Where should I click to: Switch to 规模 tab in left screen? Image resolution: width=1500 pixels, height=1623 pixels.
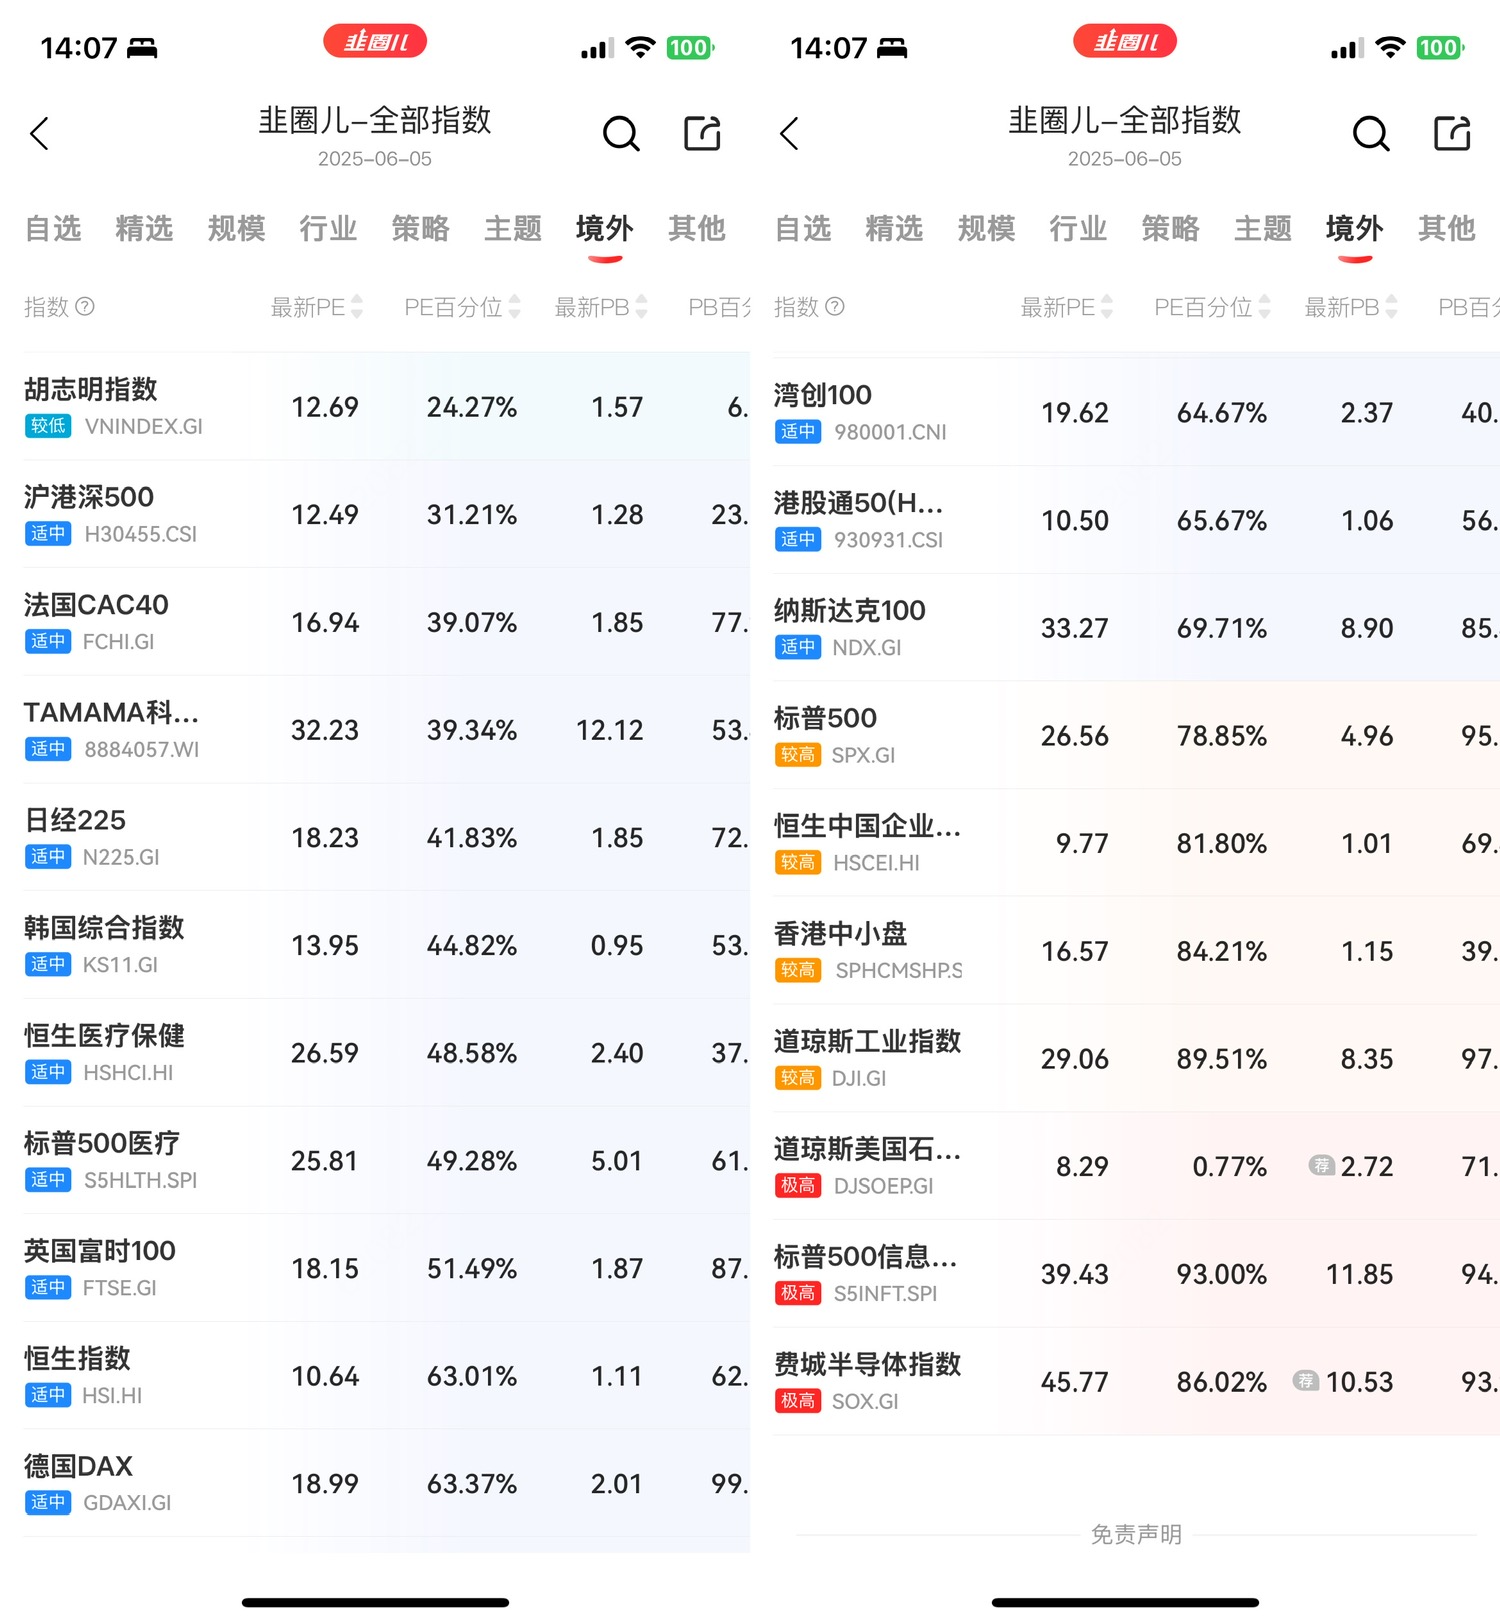tap(237, 228)
